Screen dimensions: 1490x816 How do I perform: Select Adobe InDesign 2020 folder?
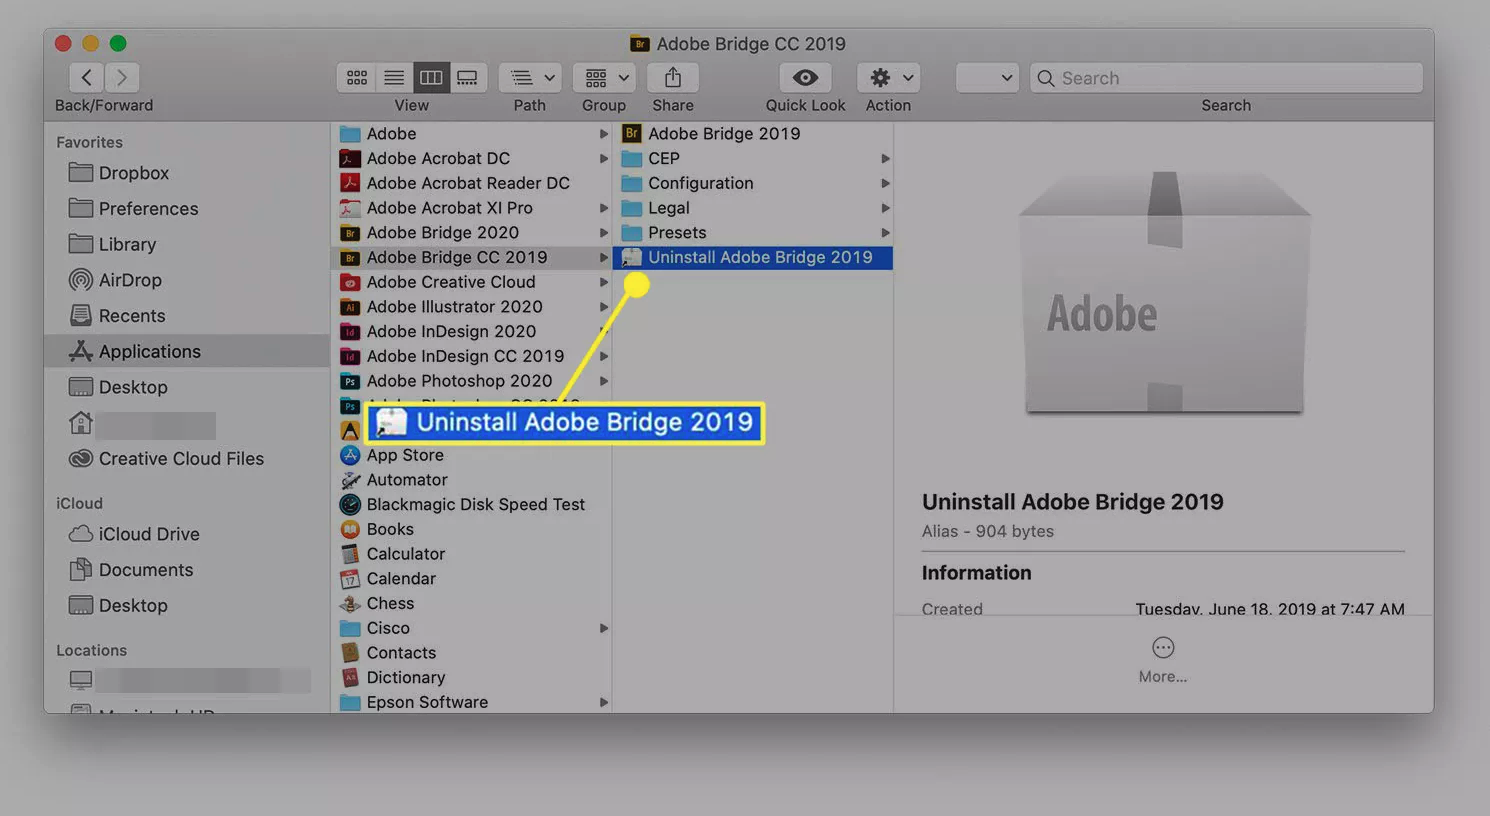(x=470, y=331)
